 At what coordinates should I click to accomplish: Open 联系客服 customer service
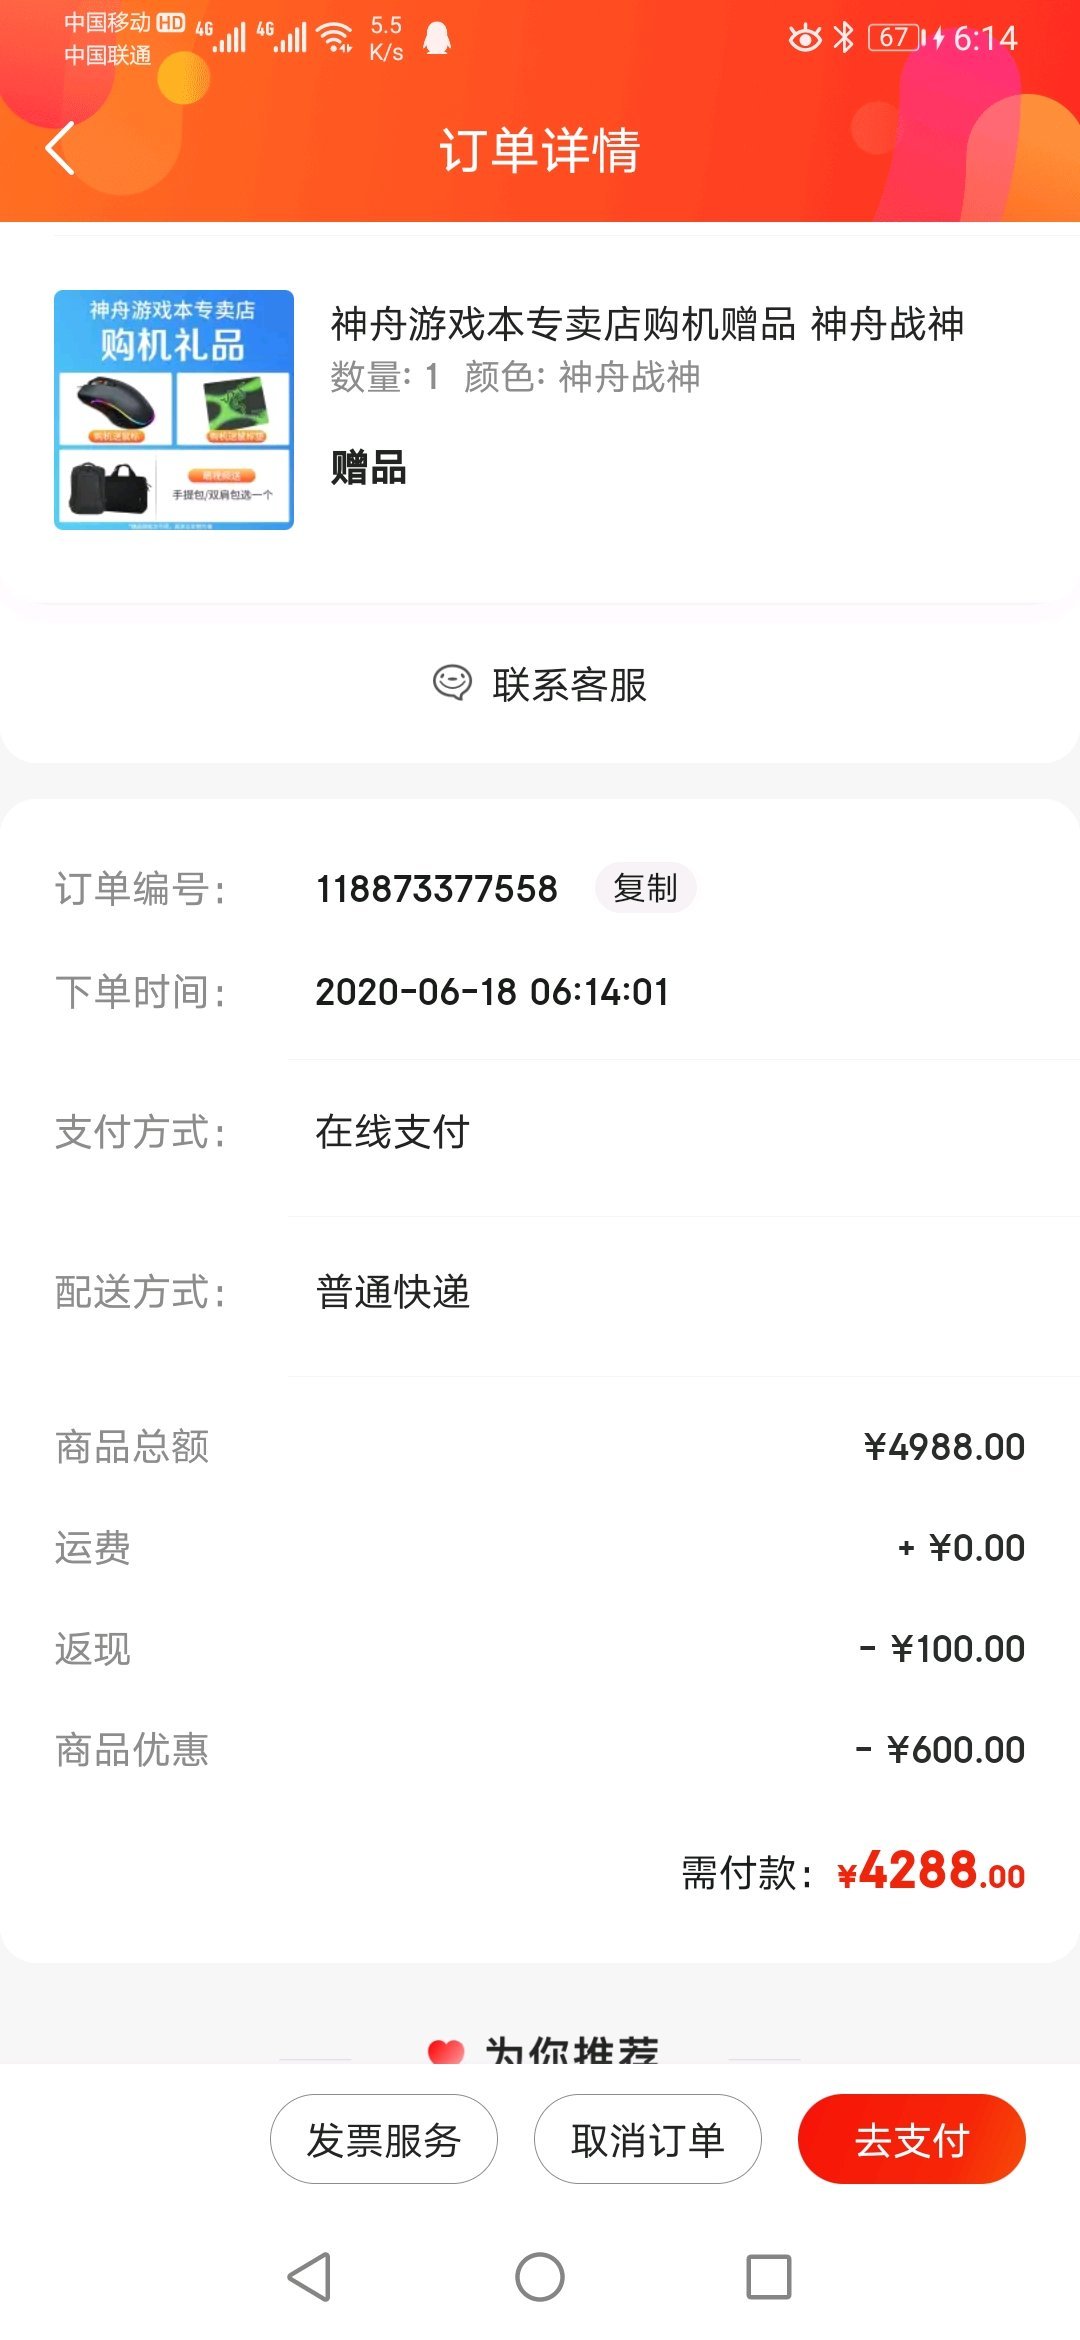[540, 685]
